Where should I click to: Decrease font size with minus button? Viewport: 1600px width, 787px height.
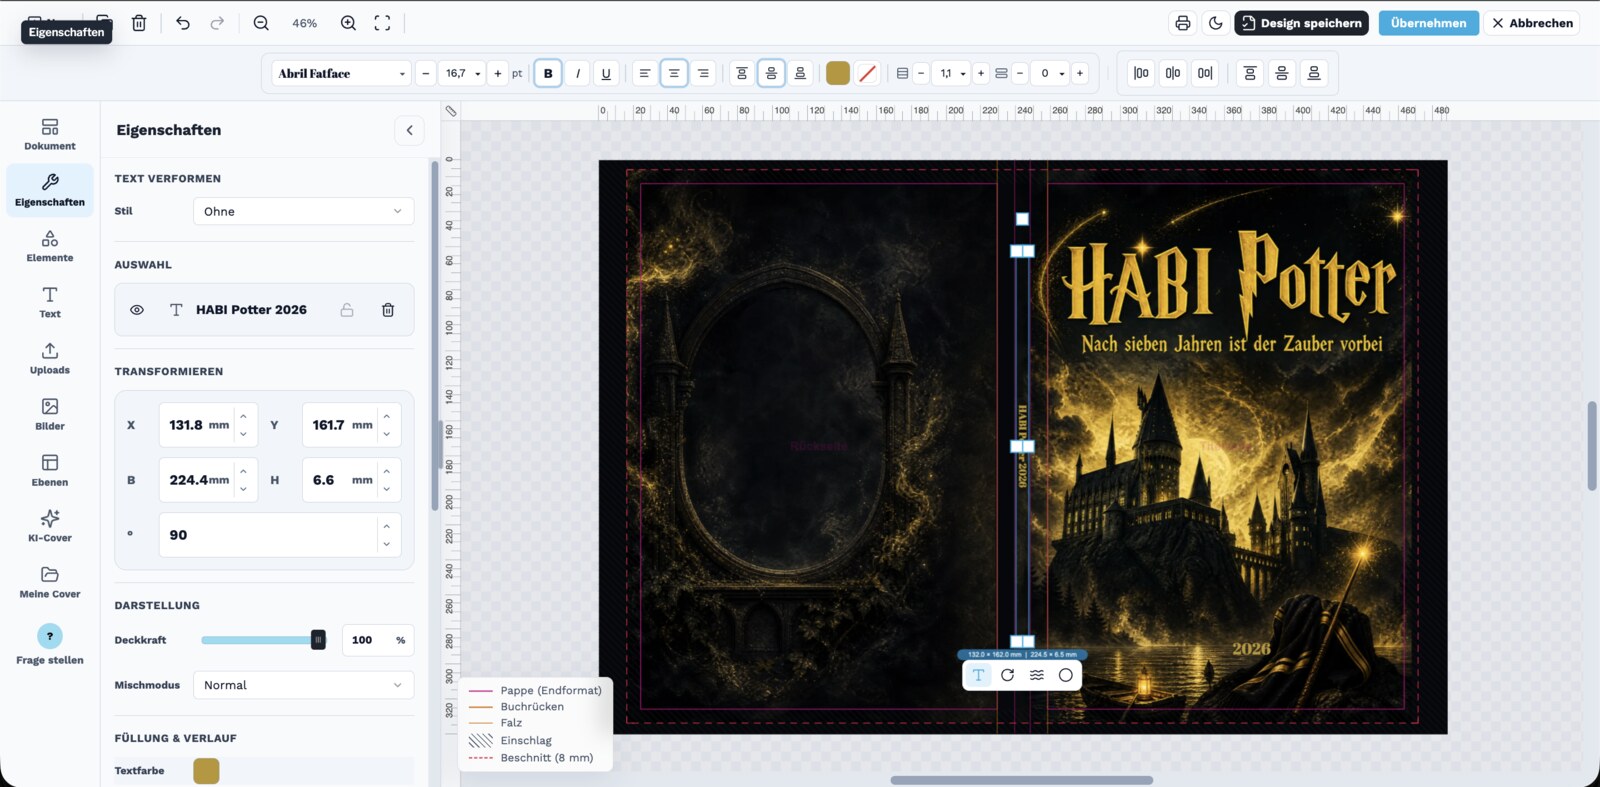pyautogui.click(x=425, y=73)
